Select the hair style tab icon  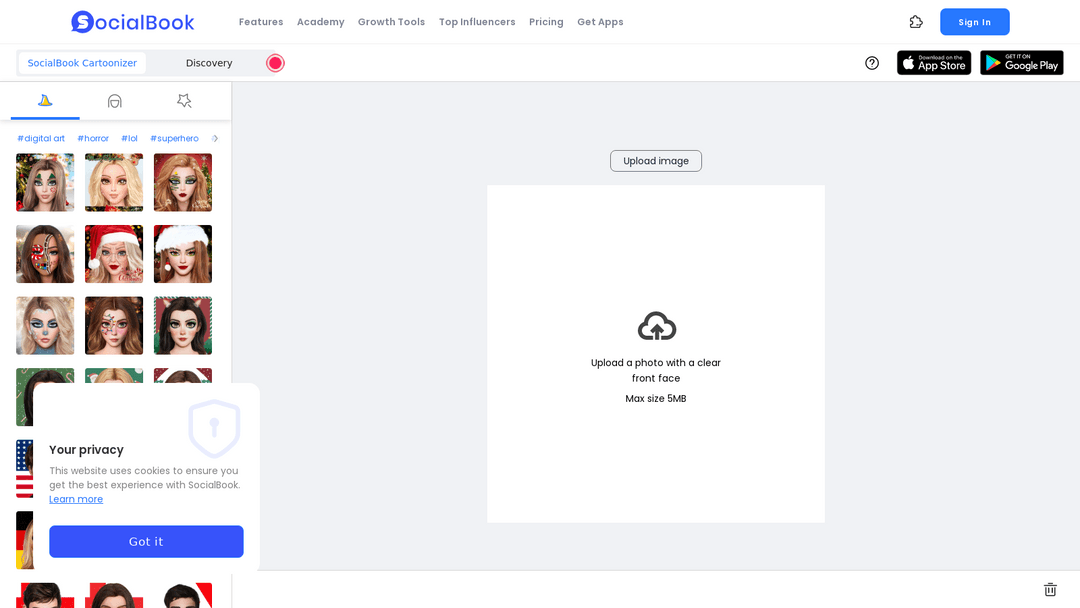coord(114,101)
